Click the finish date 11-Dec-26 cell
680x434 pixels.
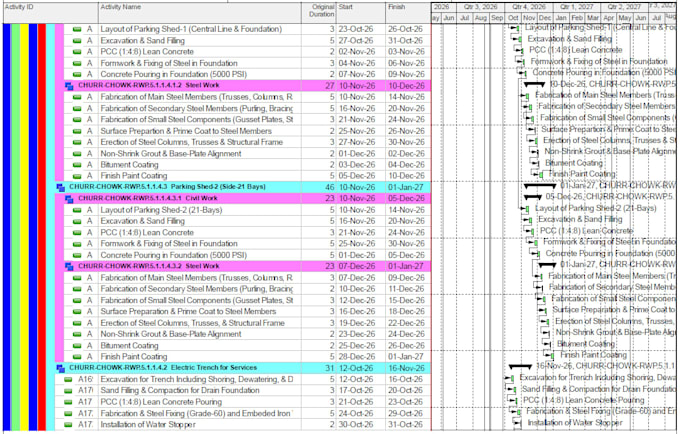[408, 289]
